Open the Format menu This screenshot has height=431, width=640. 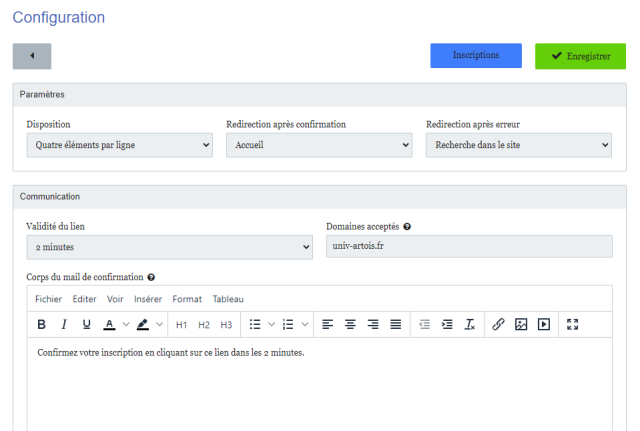click(187, 299)
